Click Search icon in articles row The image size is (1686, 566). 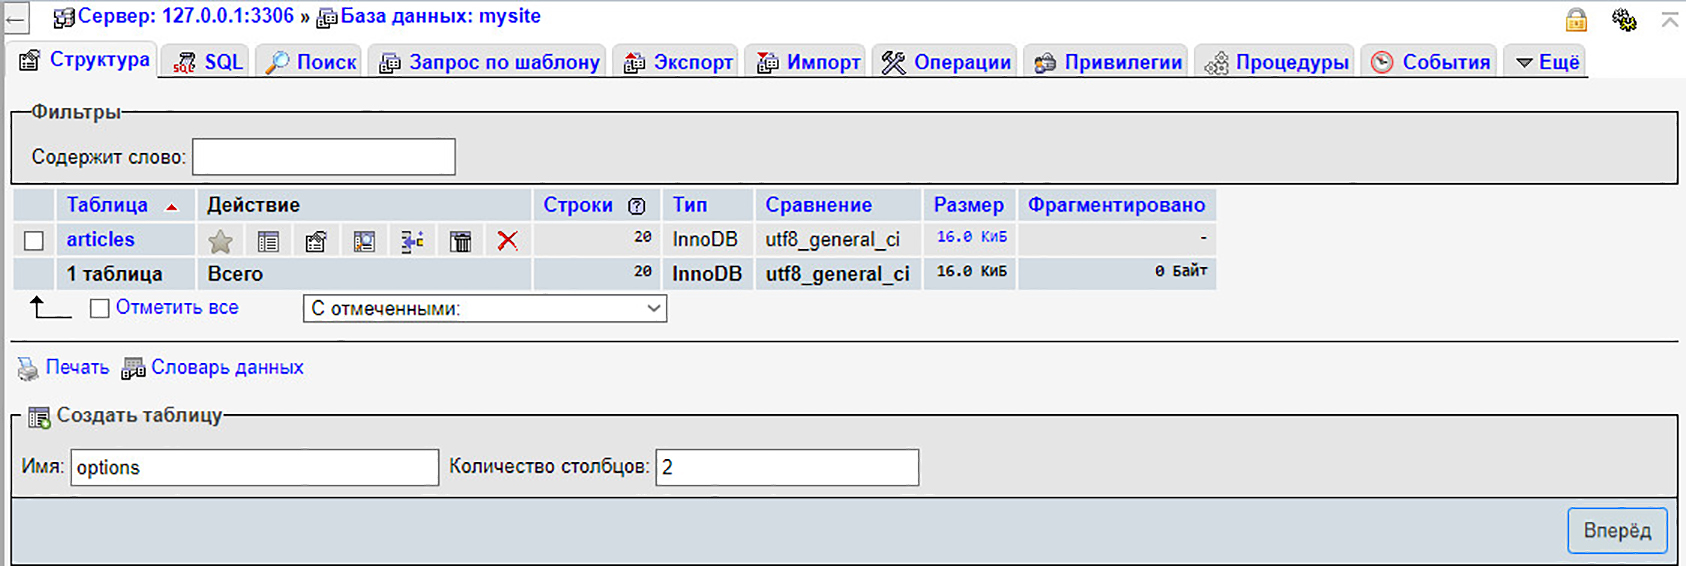pos(364,241)
